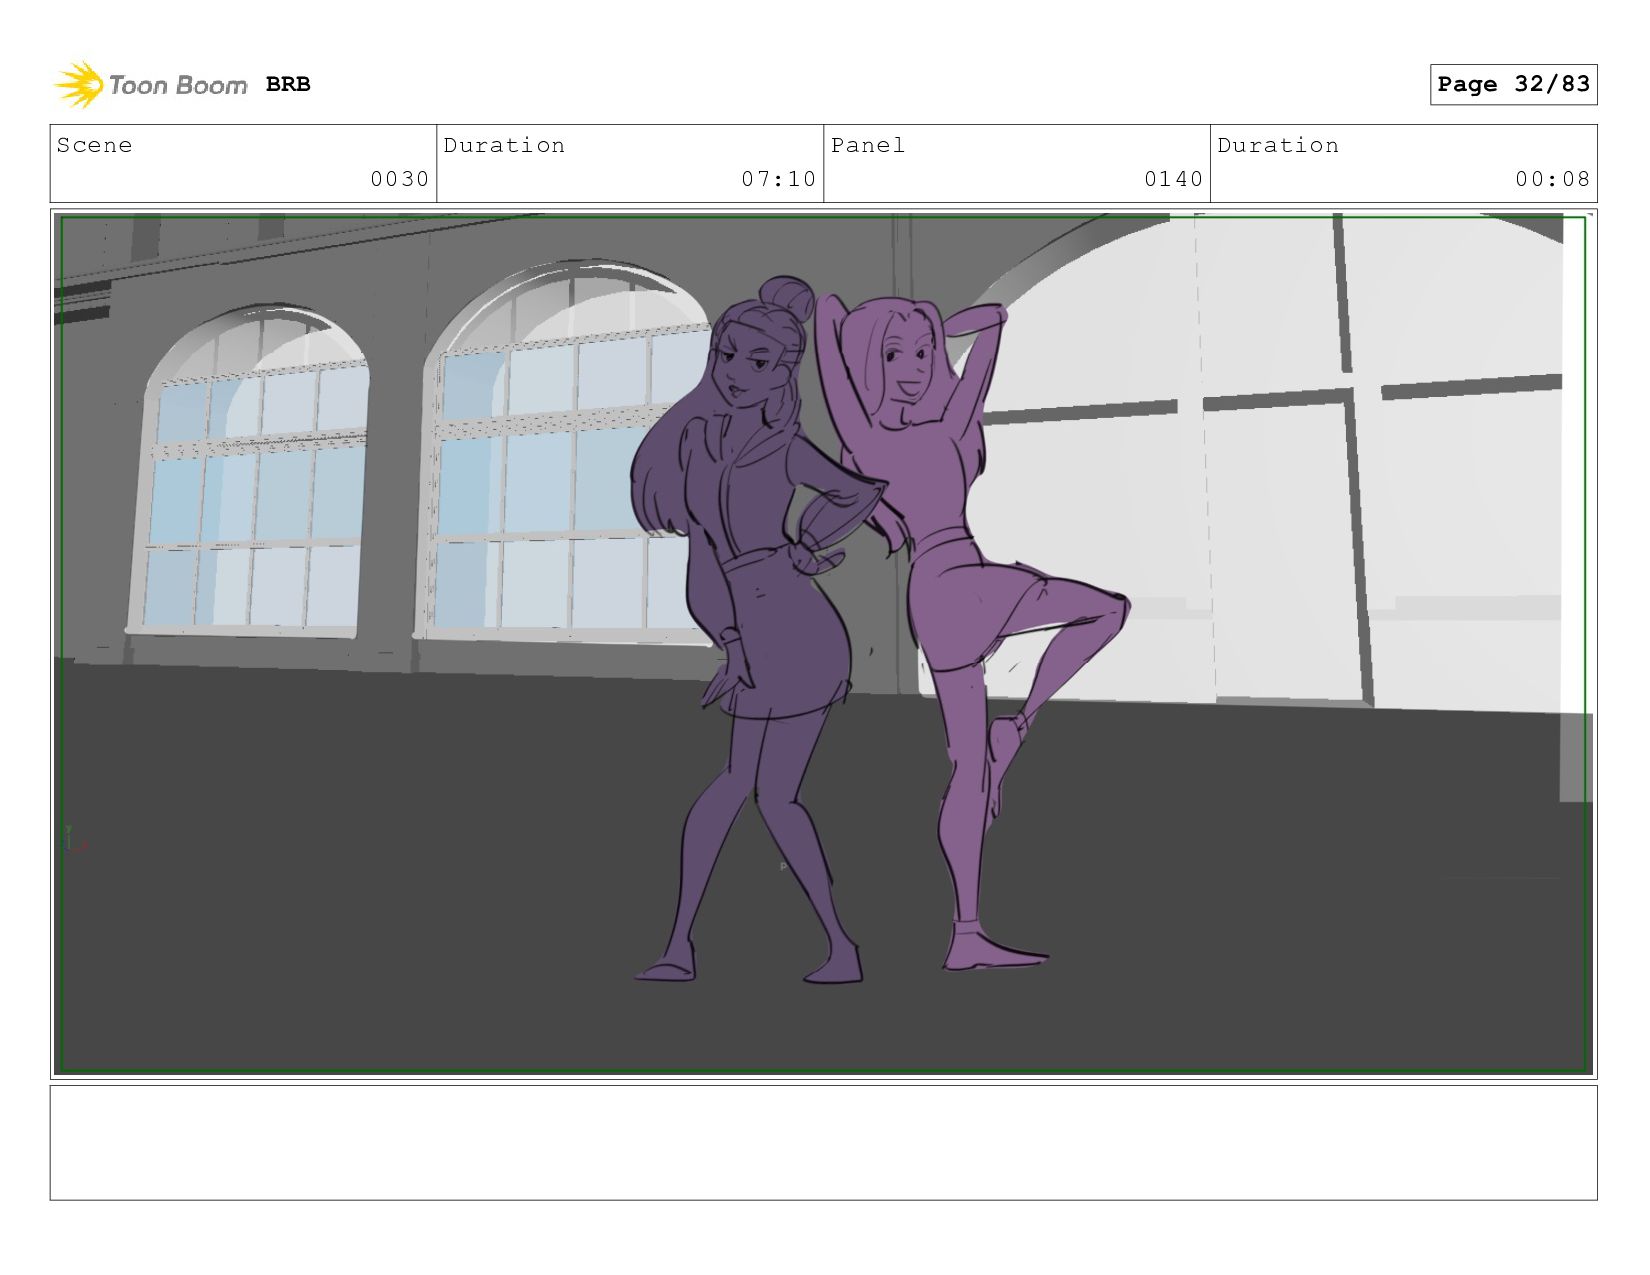1650x1275 pixels.
Task: Click the Panel label
Action: point(868,145)
